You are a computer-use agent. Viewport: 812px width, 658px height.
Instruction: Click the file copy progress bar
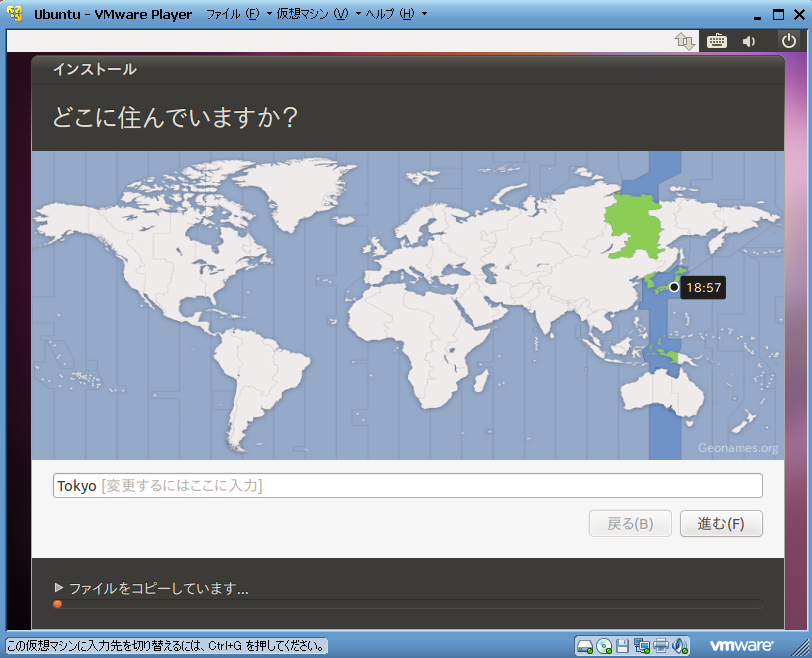[x=408, y=604]
